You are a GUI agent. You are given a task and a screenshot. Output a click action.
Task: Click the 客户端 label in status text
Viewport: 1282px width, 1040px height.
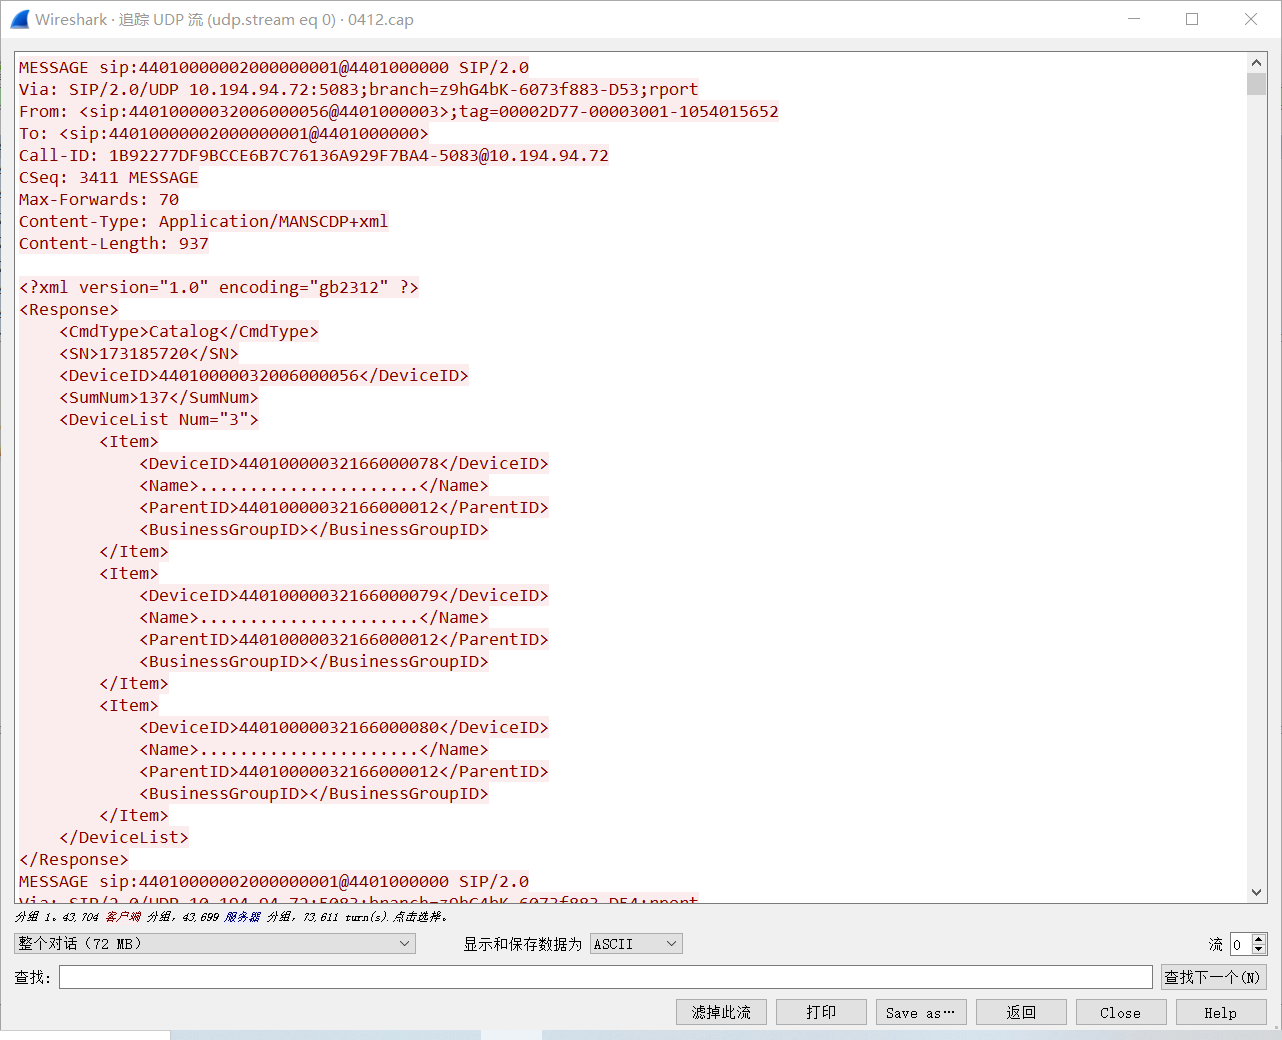pyautogui.click(x=123, y=916)
